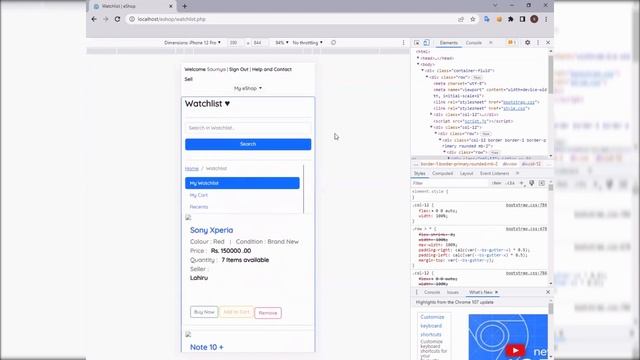
Task: Switch to the top Console tab in DevTools
Action: click(x=473, y=42)
